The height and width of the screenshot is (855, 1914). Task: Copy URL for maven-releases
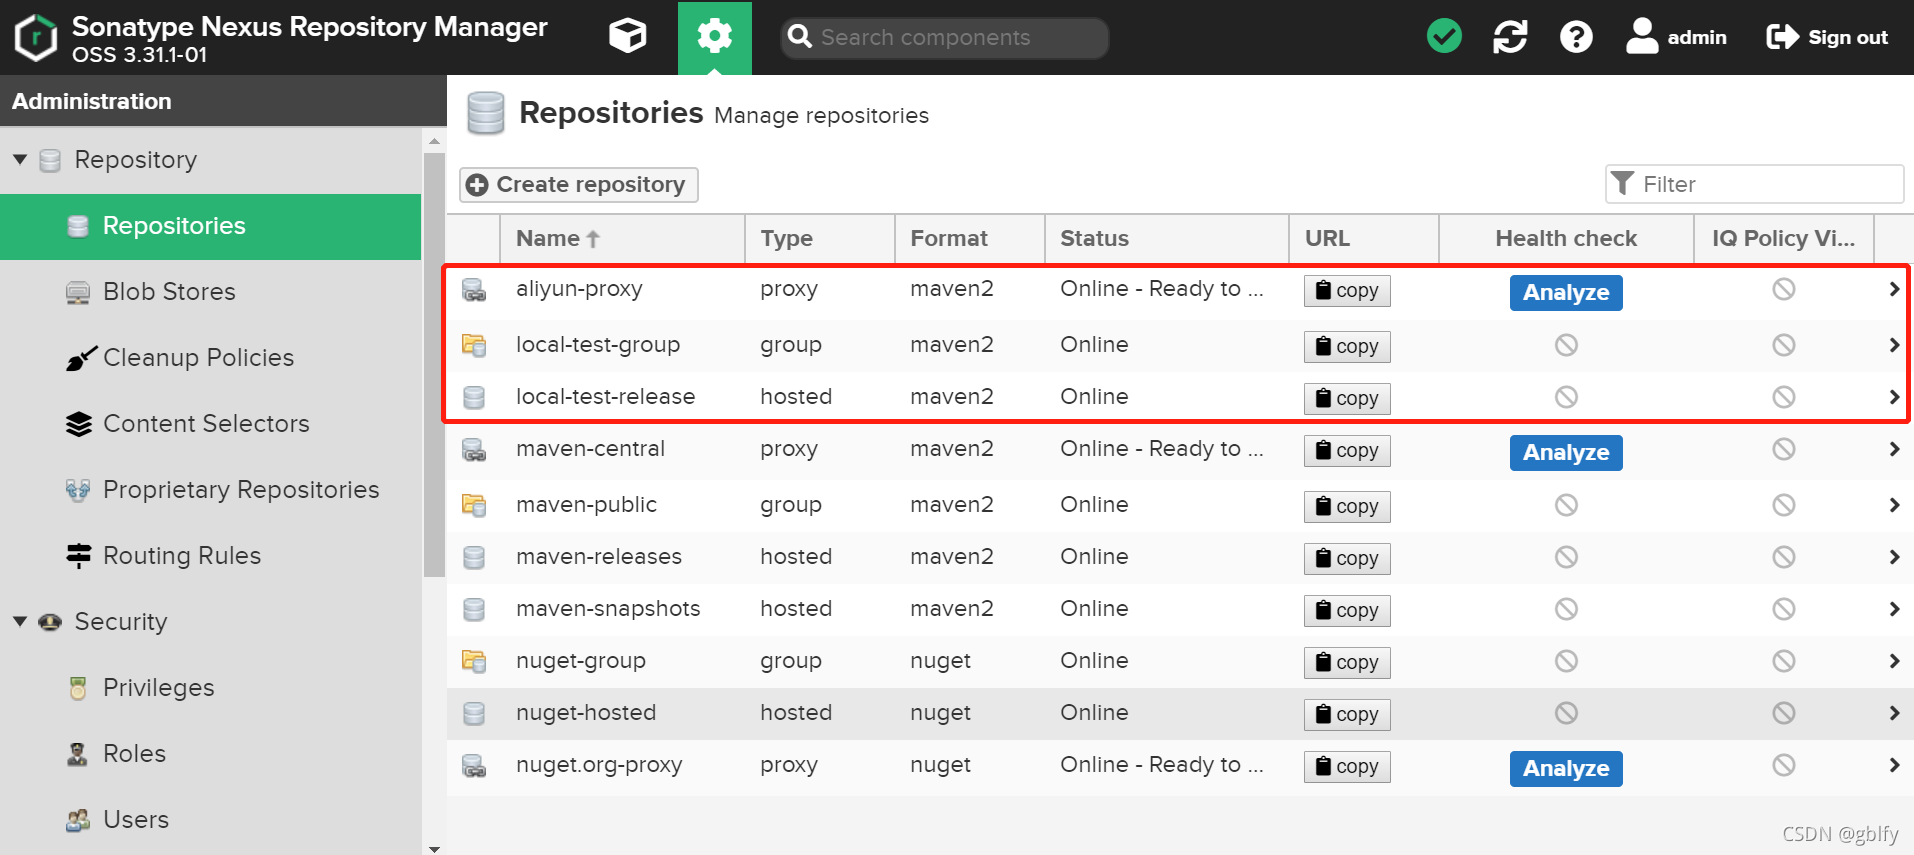[1347, 559]
